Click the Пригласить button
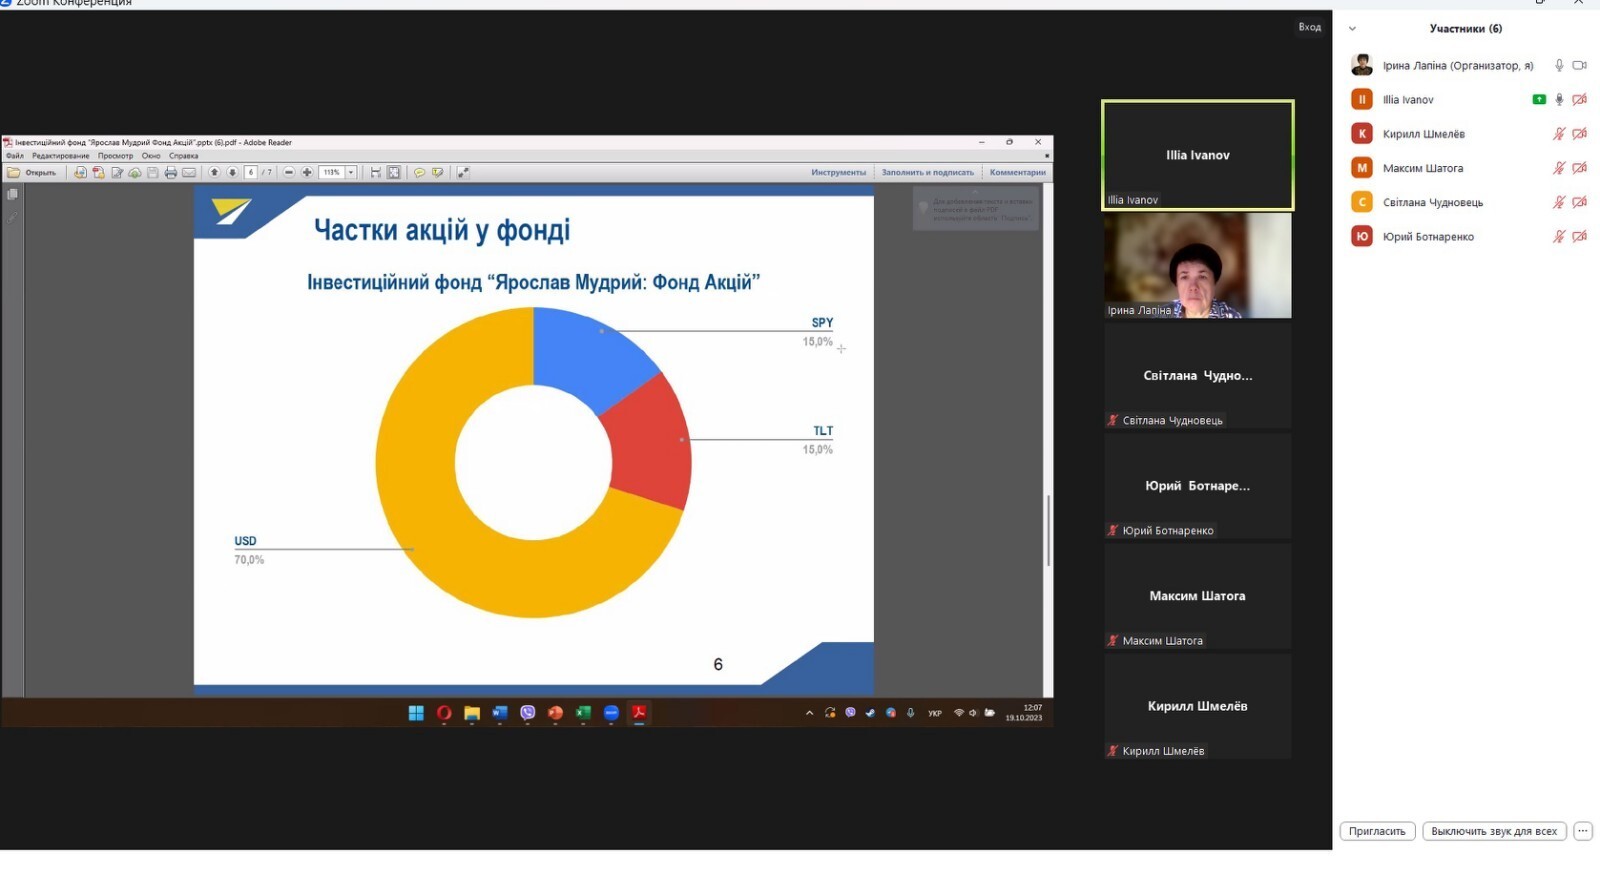 click(1376, 831)
